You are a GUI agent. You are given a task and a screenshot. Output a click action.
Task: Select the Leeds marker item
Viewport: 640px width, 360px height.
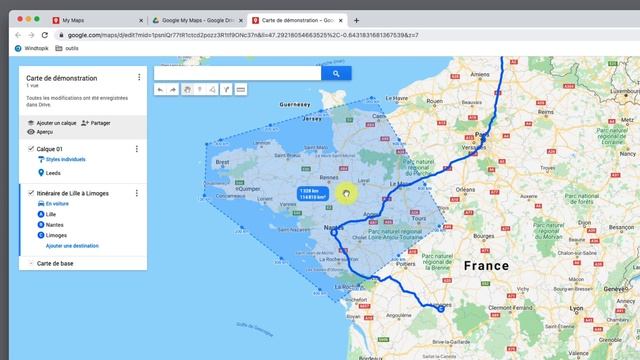pos(53,173)
